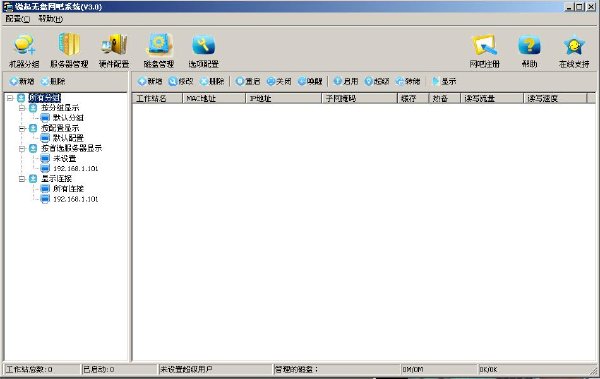Click the 工作站总数:0 status entry
Viewport: 600px width, 379px height.
(x=42, y=369)
